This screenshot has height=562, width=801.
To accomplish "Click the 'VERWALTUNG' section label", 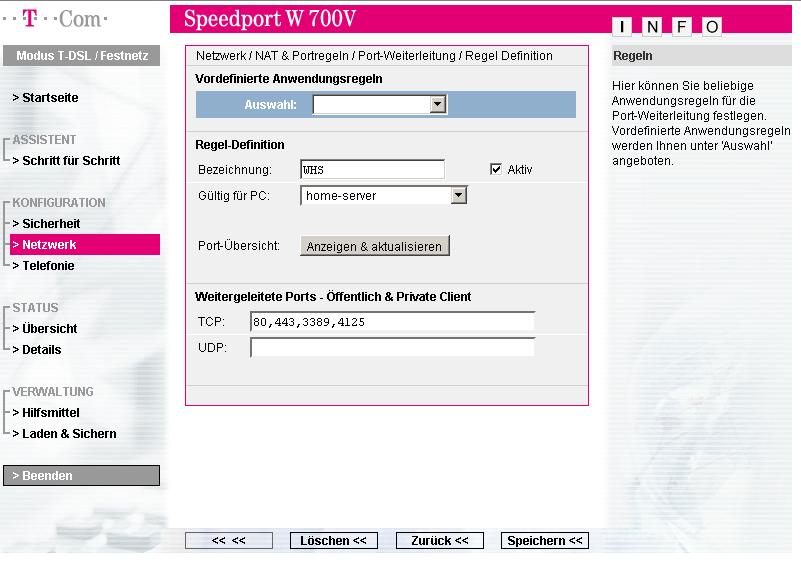I will [x=53, y=392].
